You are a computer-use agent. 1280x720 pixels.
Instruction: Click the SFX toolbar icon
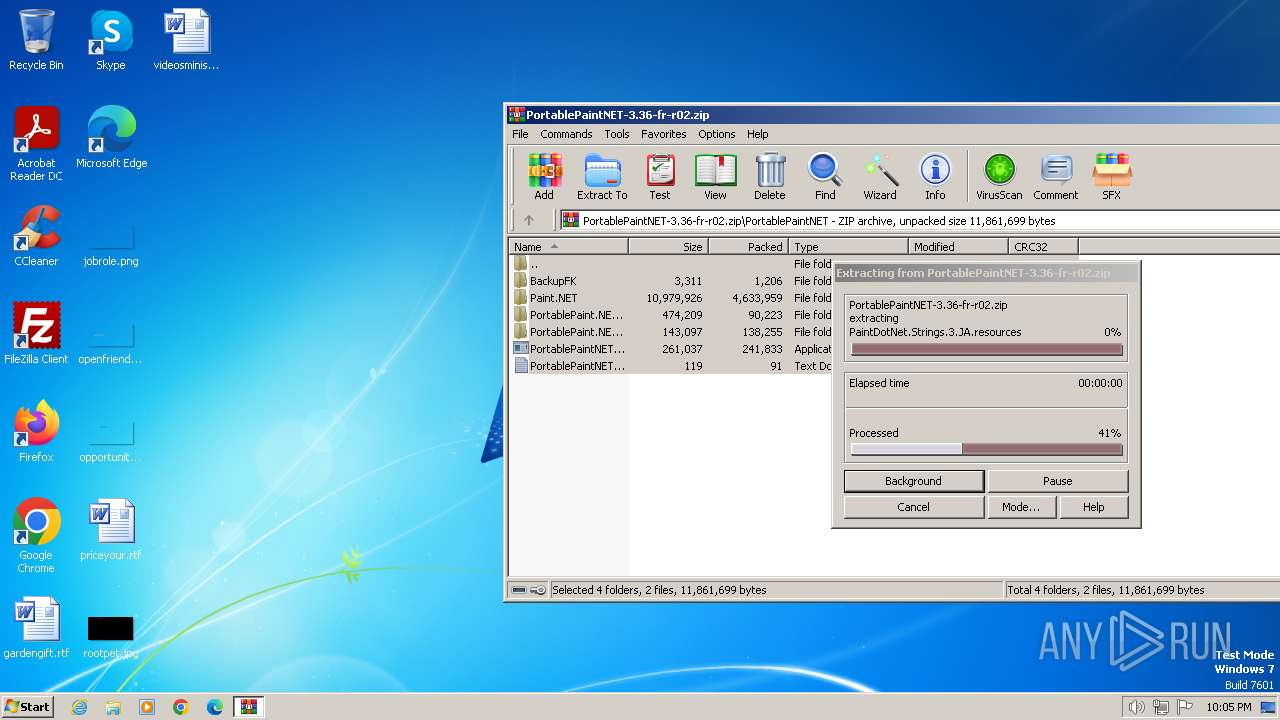pos(1111,177)
